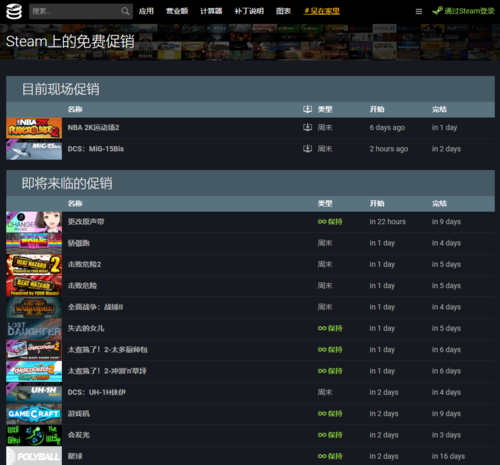This screenshot has height=465, width=500.
Task: Click 完结 column header in upcoming promotions
Action: click(439, 203)
